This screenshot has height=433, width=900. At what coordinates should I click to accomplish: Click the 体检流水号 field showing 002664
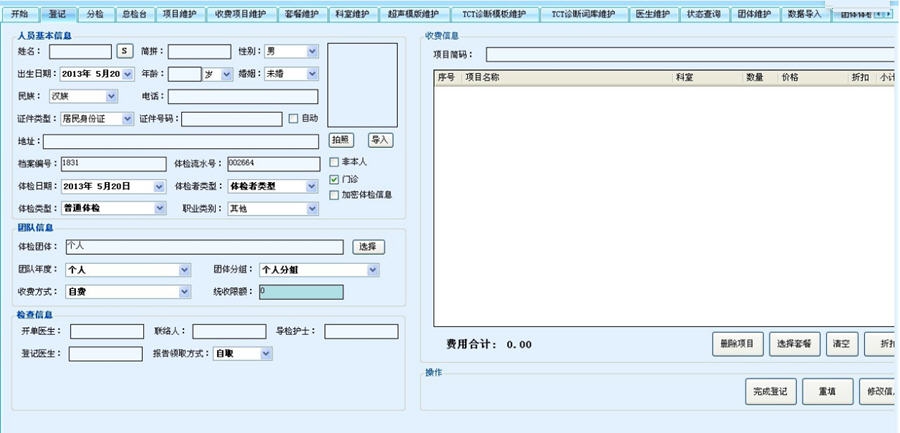pyautogui.click(x=274, y=164)
